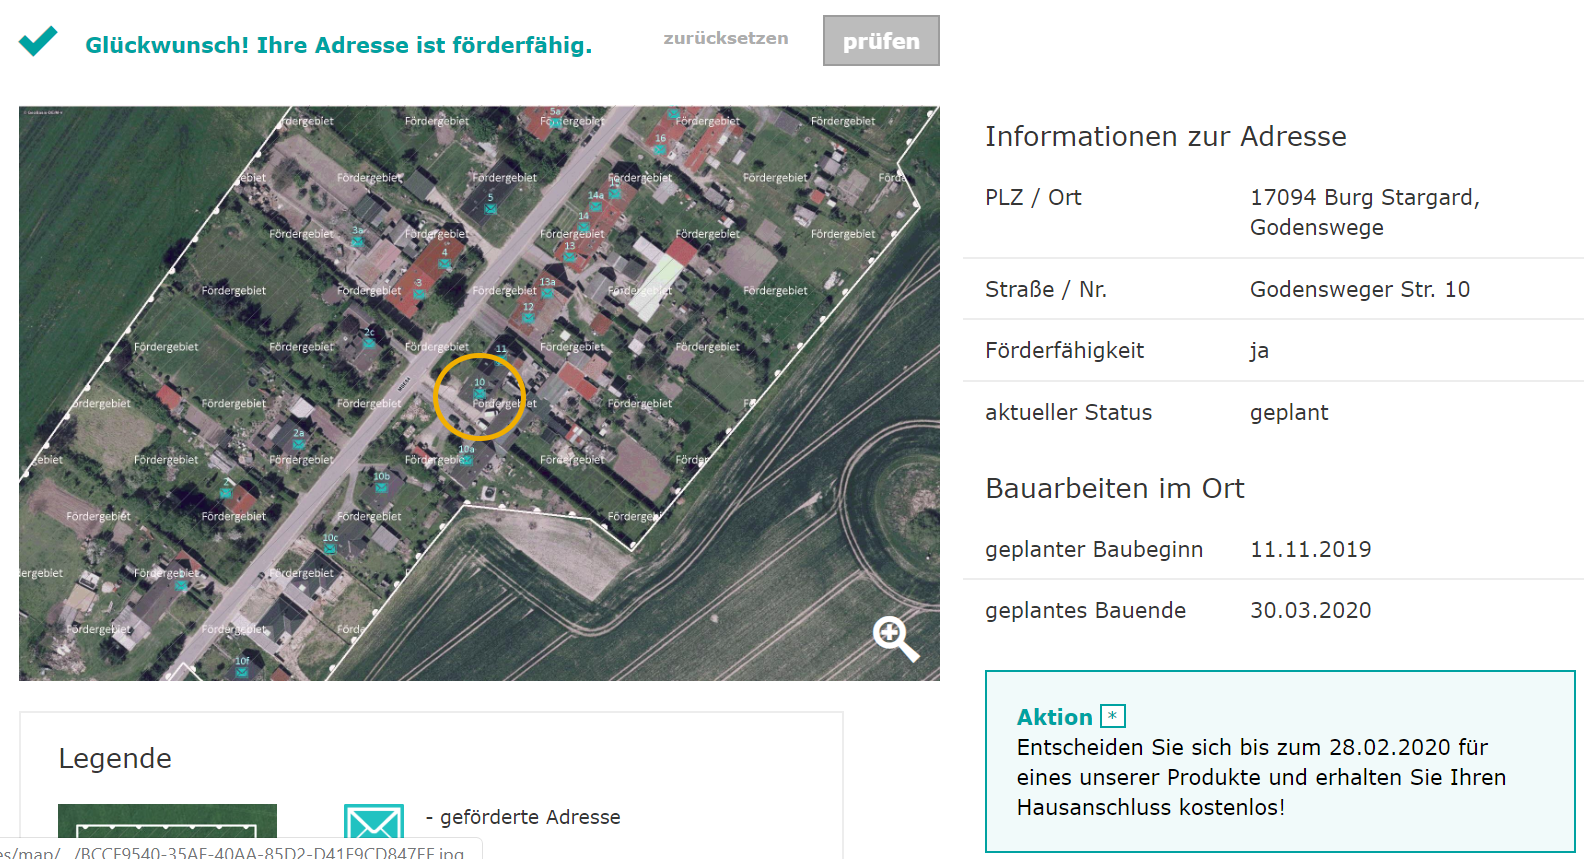Click envelope marker for house 2c
The image size is (1584, 859).
coord(369,343)
